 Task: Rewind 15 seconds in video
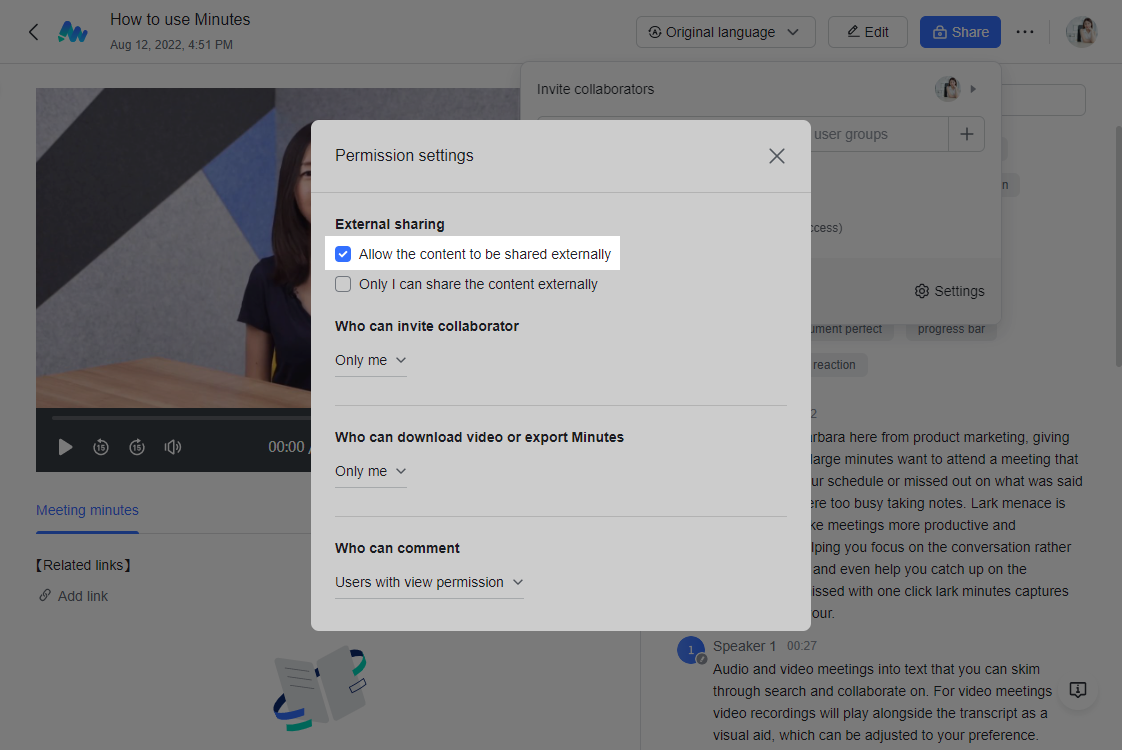point(101,447)
